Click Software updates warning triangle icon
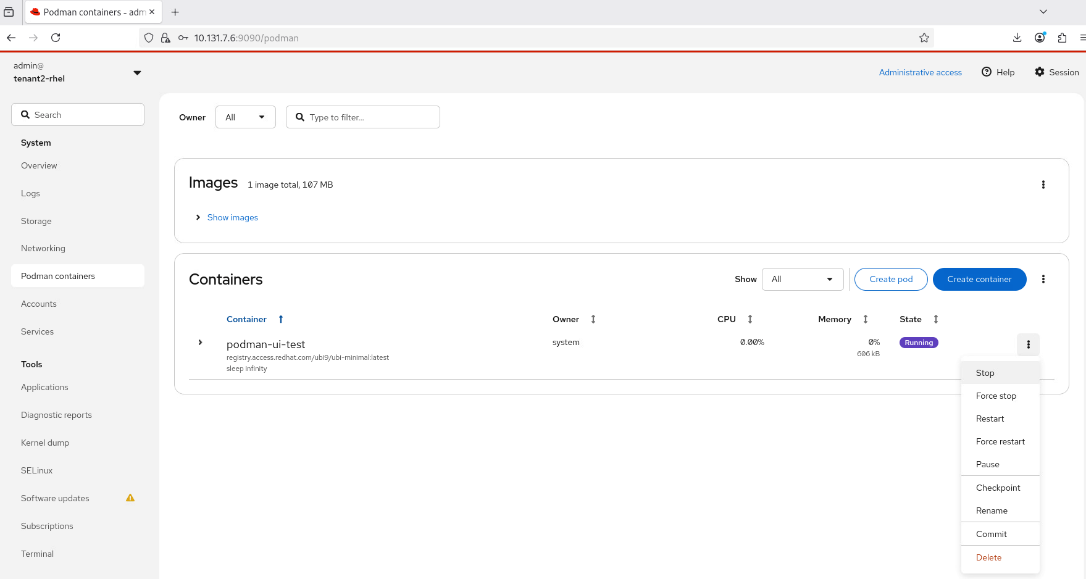The image size is (1086, 579). 130,498
